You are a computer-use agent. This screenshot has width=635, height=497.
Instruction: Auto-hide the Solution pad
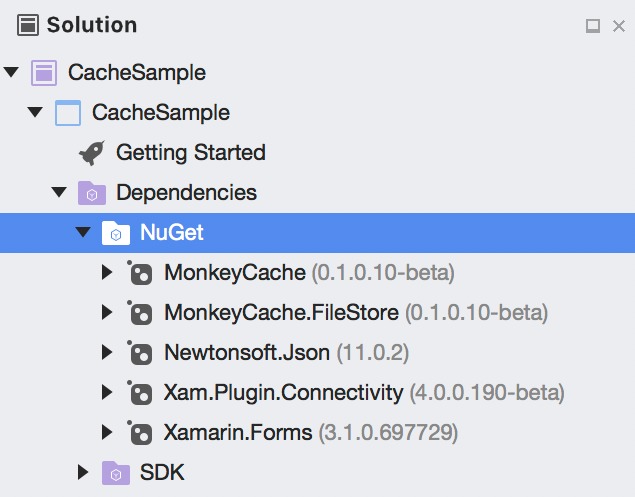point(593,26)
